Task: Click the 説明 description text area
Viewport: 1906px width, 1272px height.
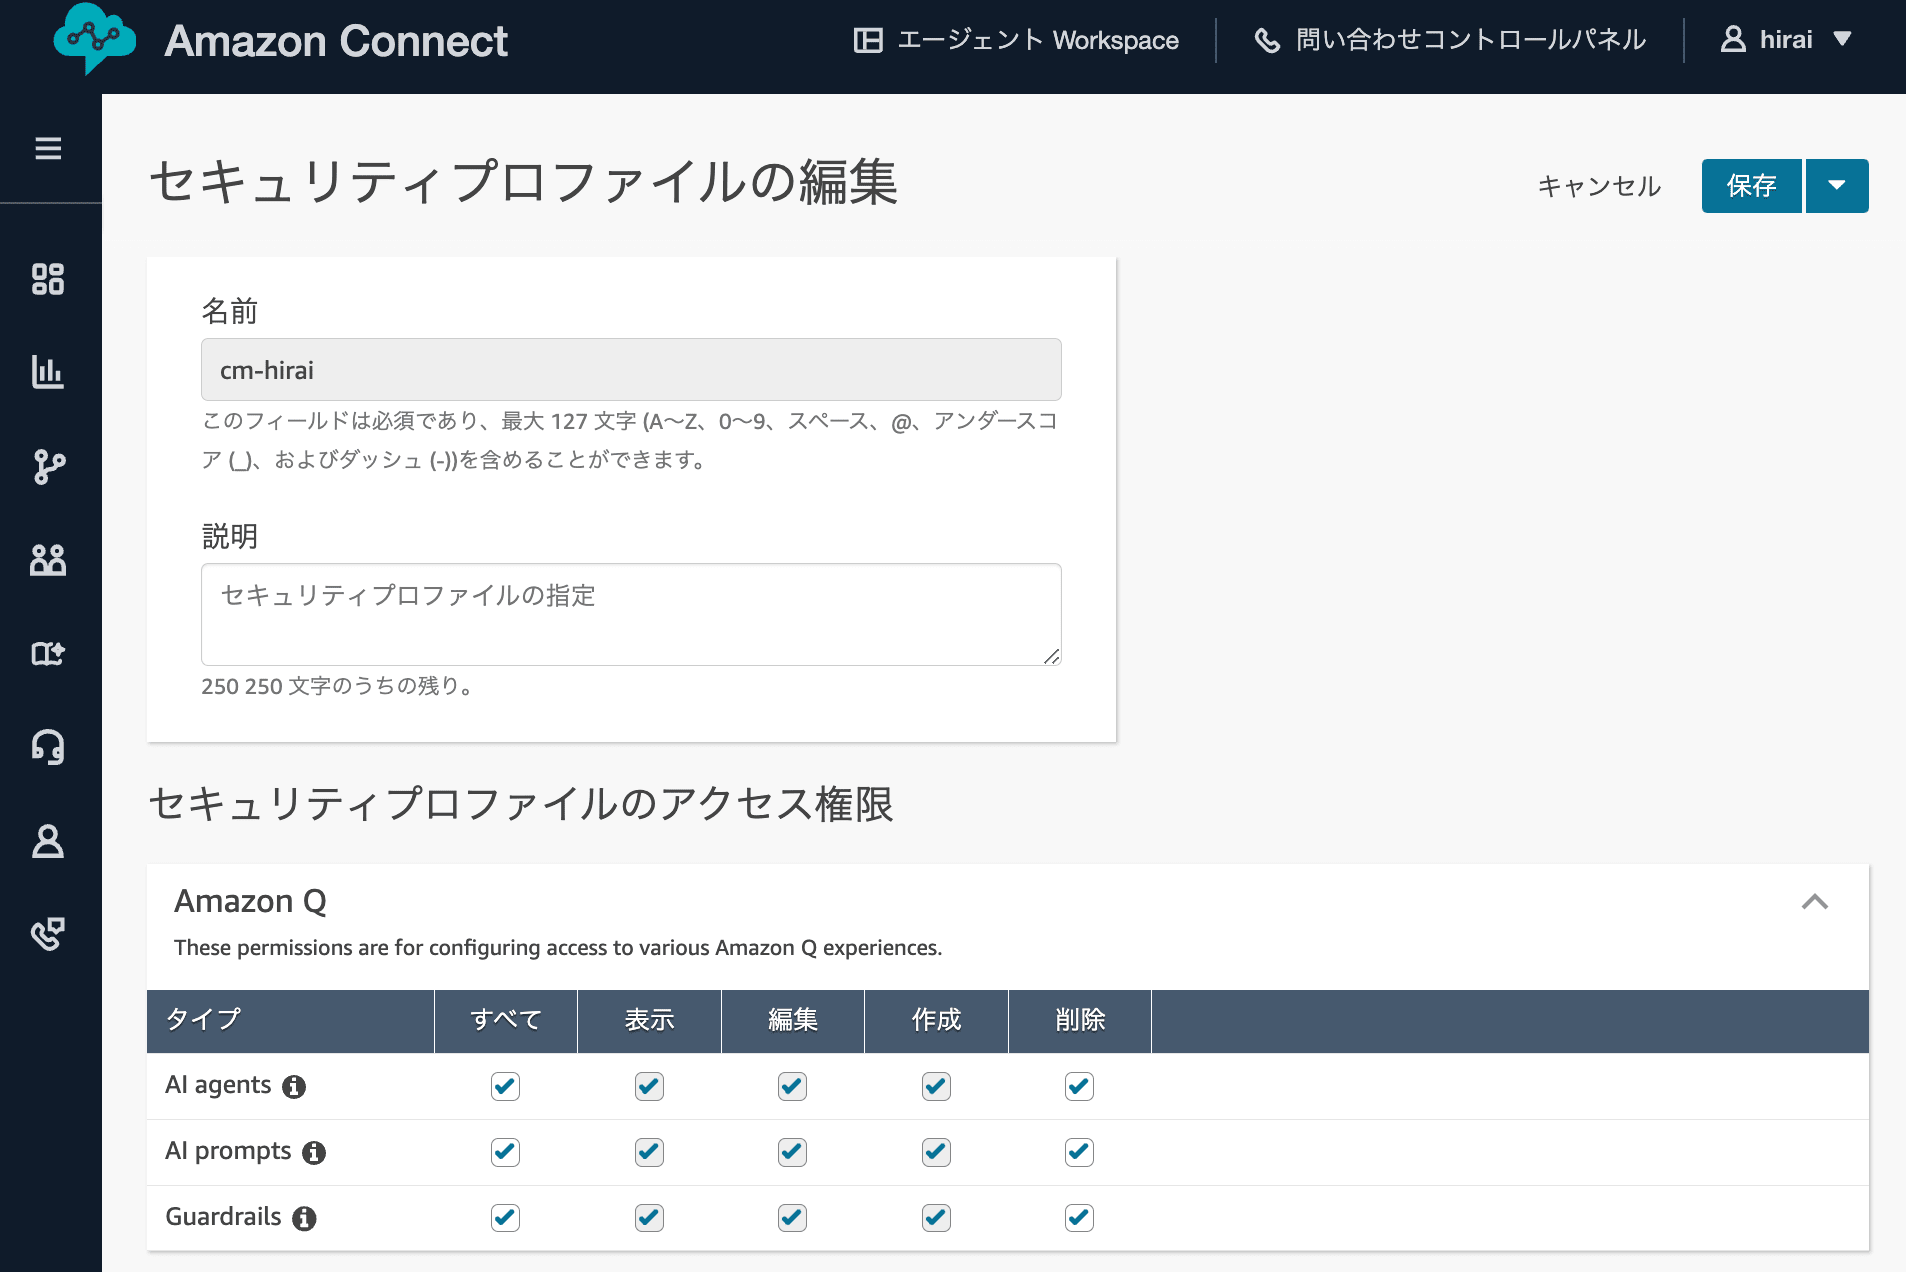Action: 631,614
